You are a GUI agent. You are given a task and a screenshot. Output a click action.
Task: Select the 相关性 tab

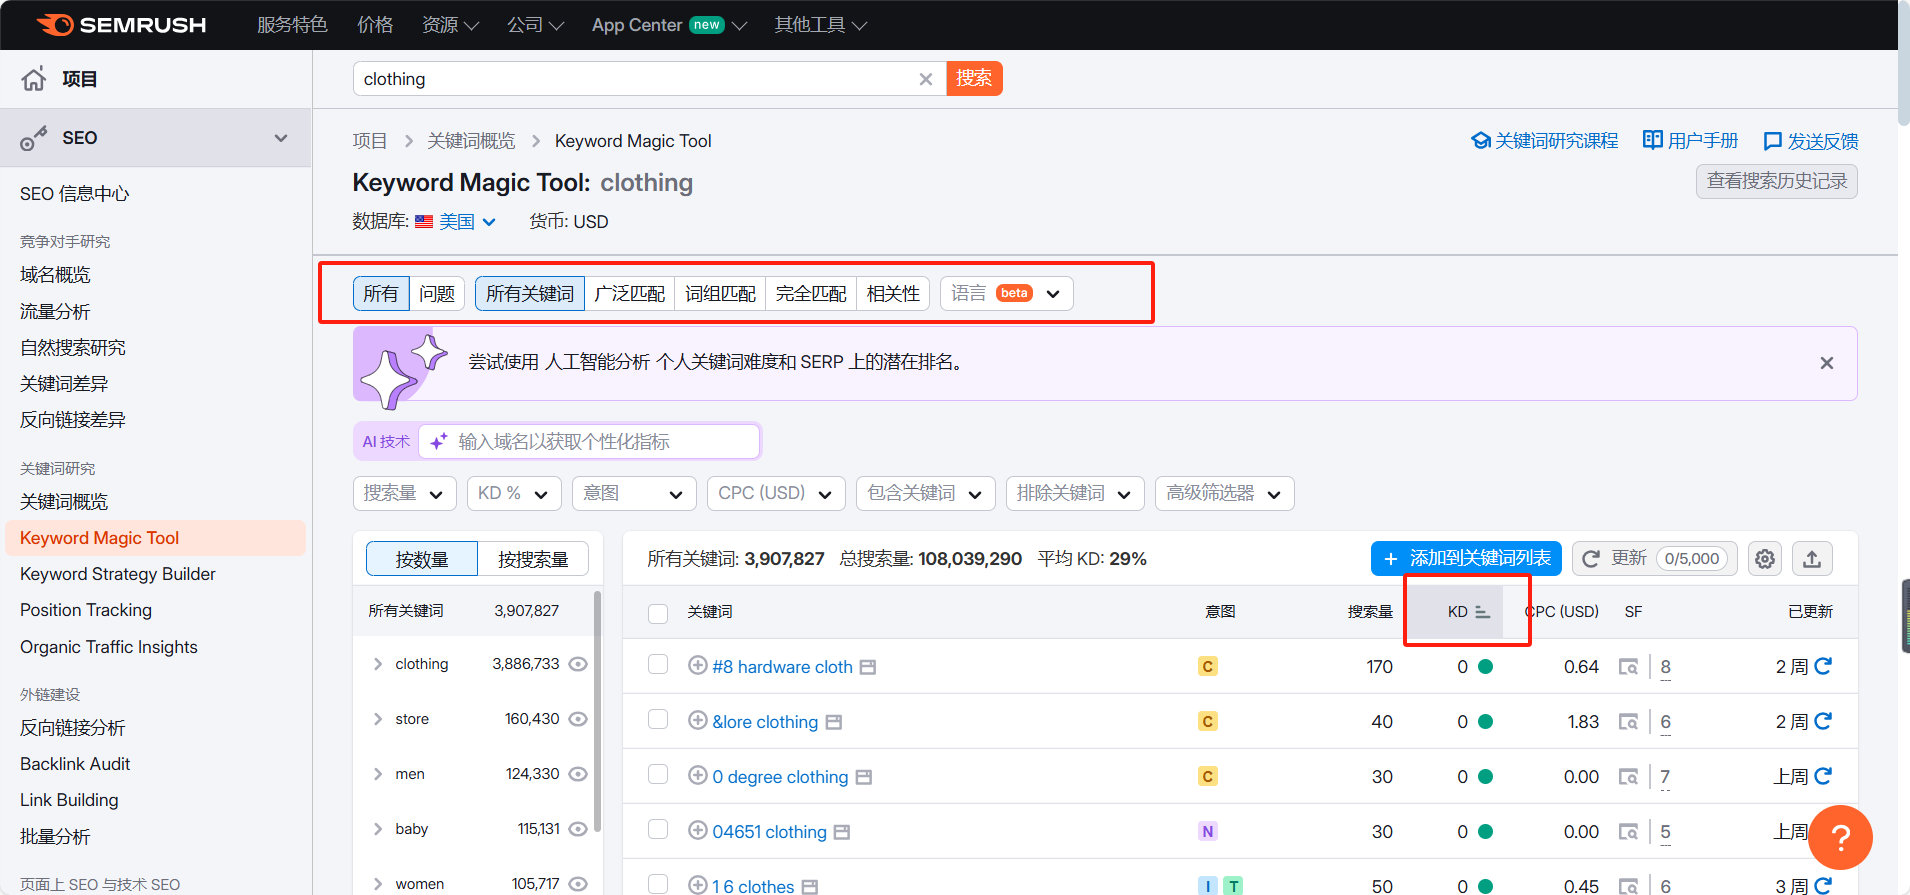[x=893, y=293]
